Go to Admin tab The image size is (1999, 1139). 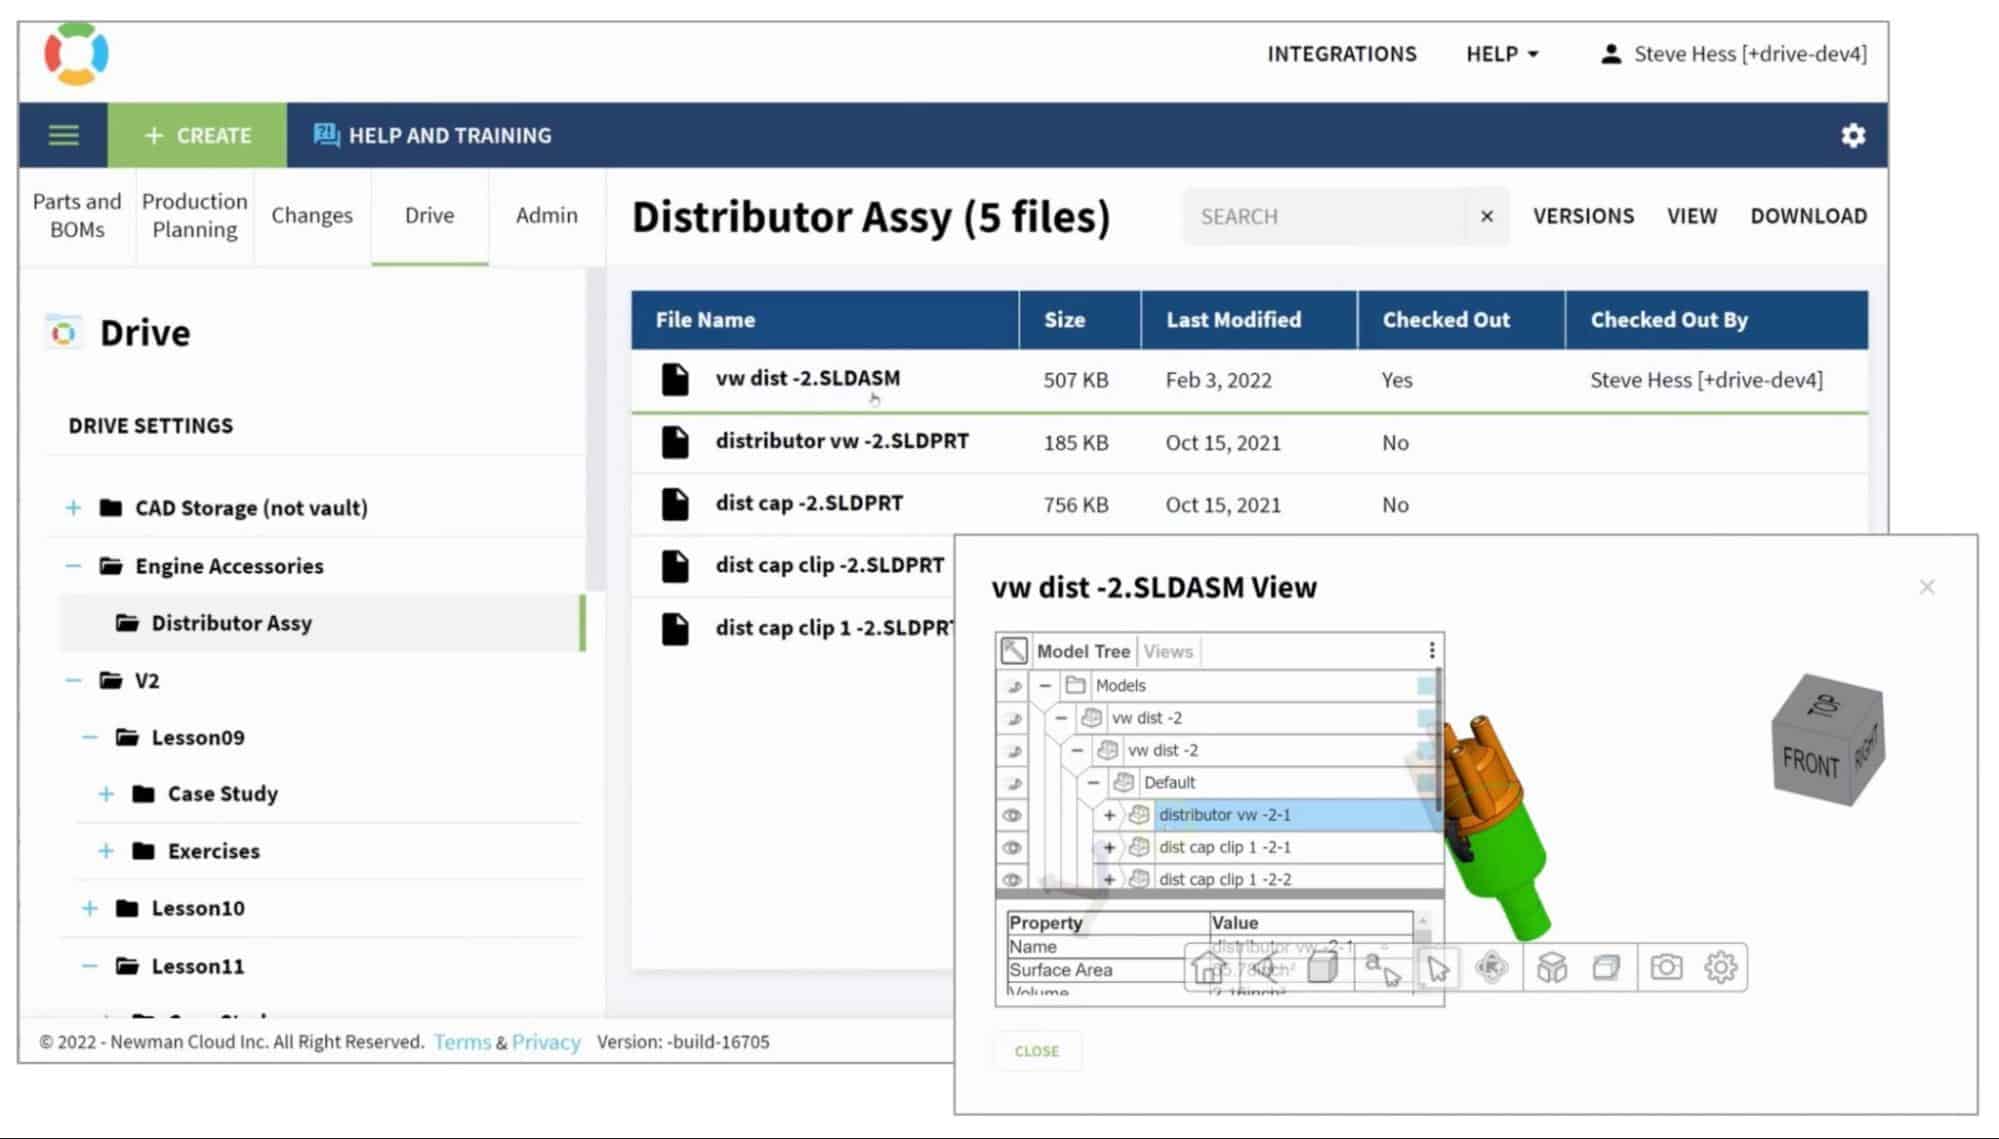click(547, 215)
